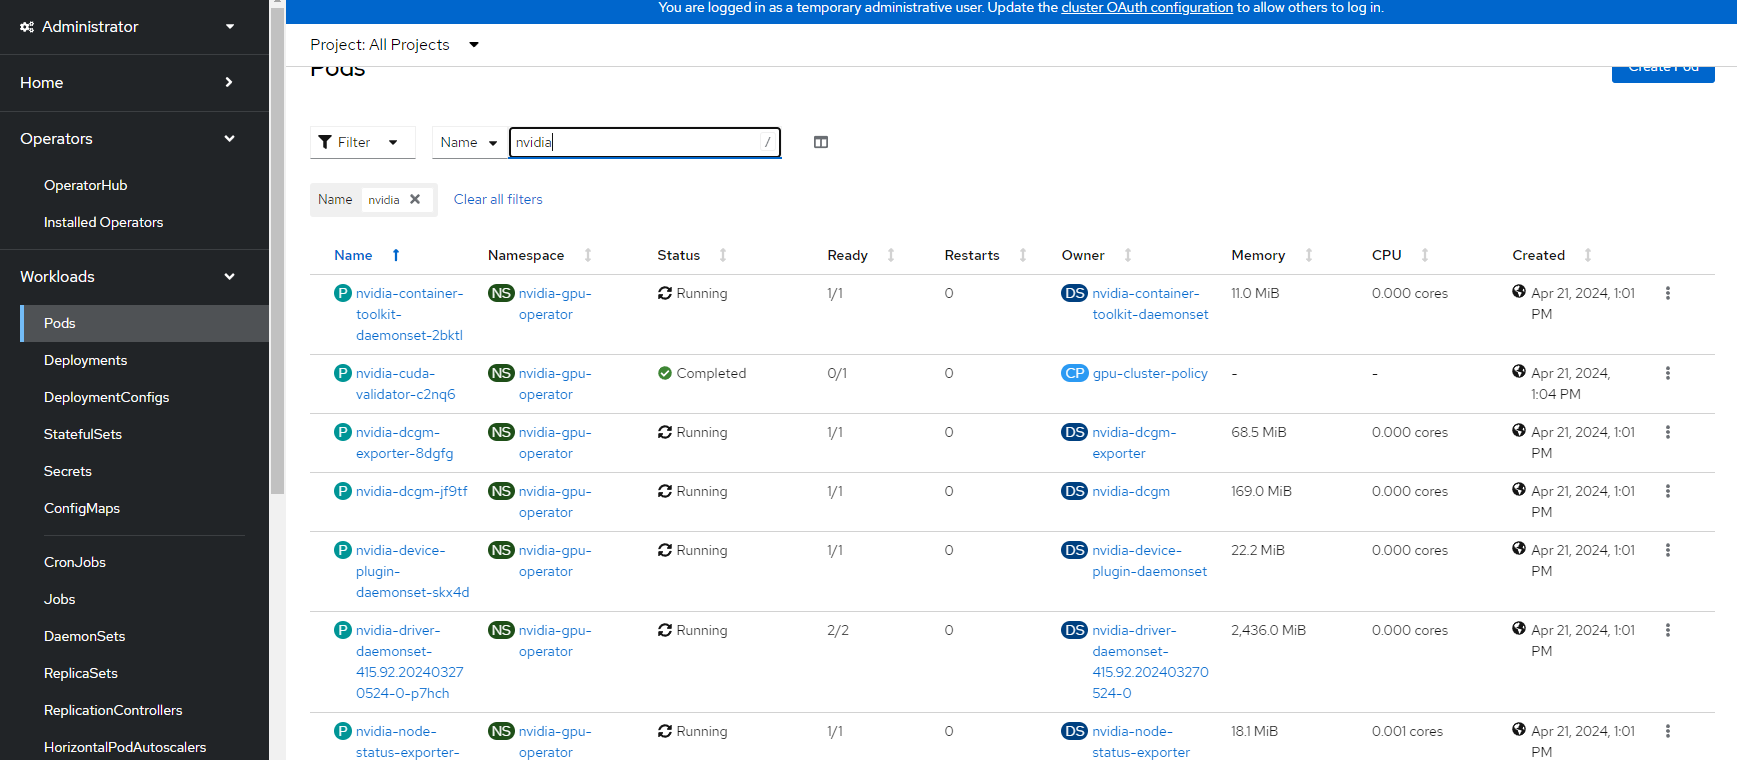Click the P badge of nvidia-dcgm-jf9tf
The image size is (1737, 760).
click(343, 491)
